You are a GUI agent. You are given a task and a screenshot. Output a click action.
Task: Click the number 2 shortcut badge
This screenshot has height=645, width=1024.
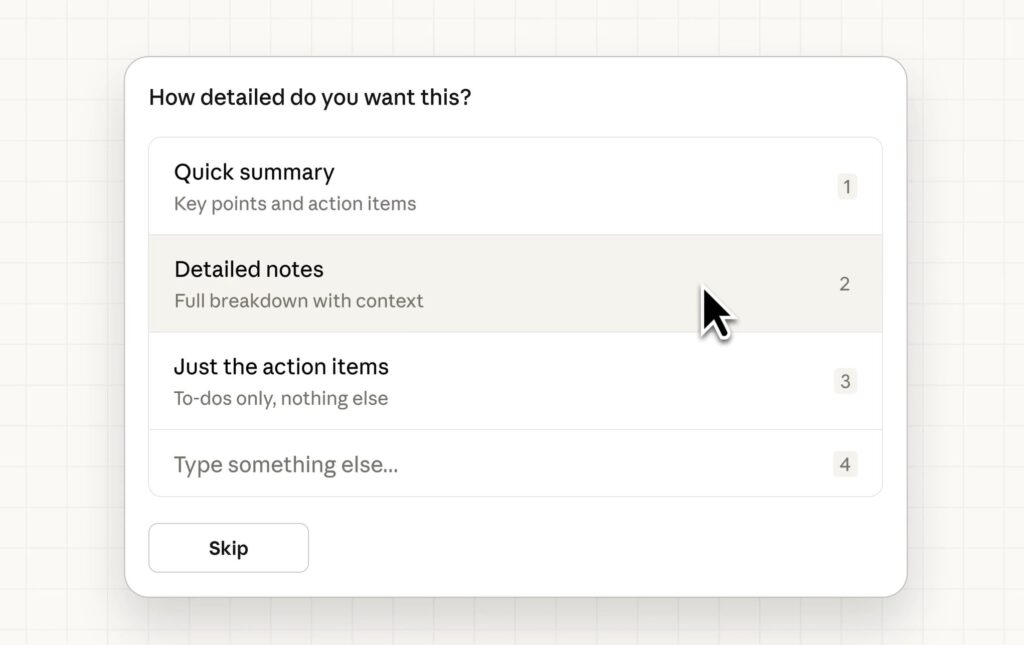(845, 284)
